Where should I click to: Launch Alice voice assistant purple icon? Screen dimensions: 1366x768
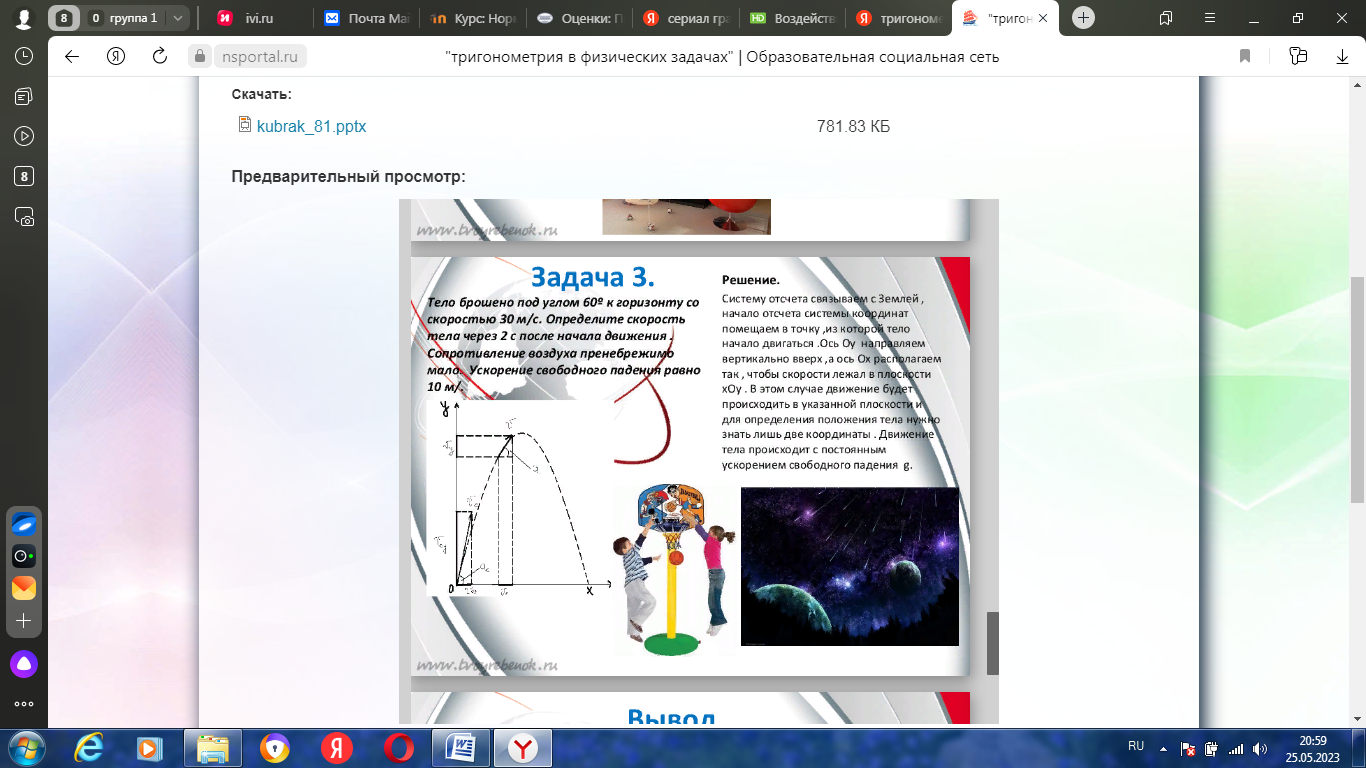[x=24, y=662]
